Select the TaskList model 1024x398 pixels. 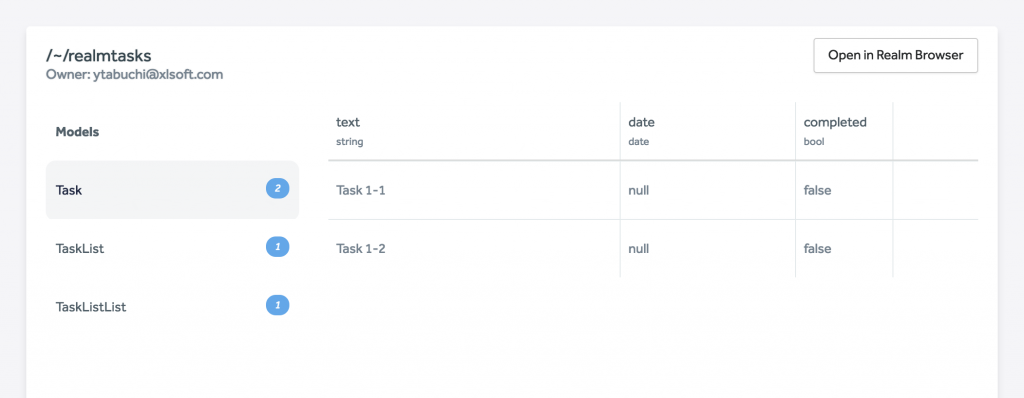tap(172, 248)
